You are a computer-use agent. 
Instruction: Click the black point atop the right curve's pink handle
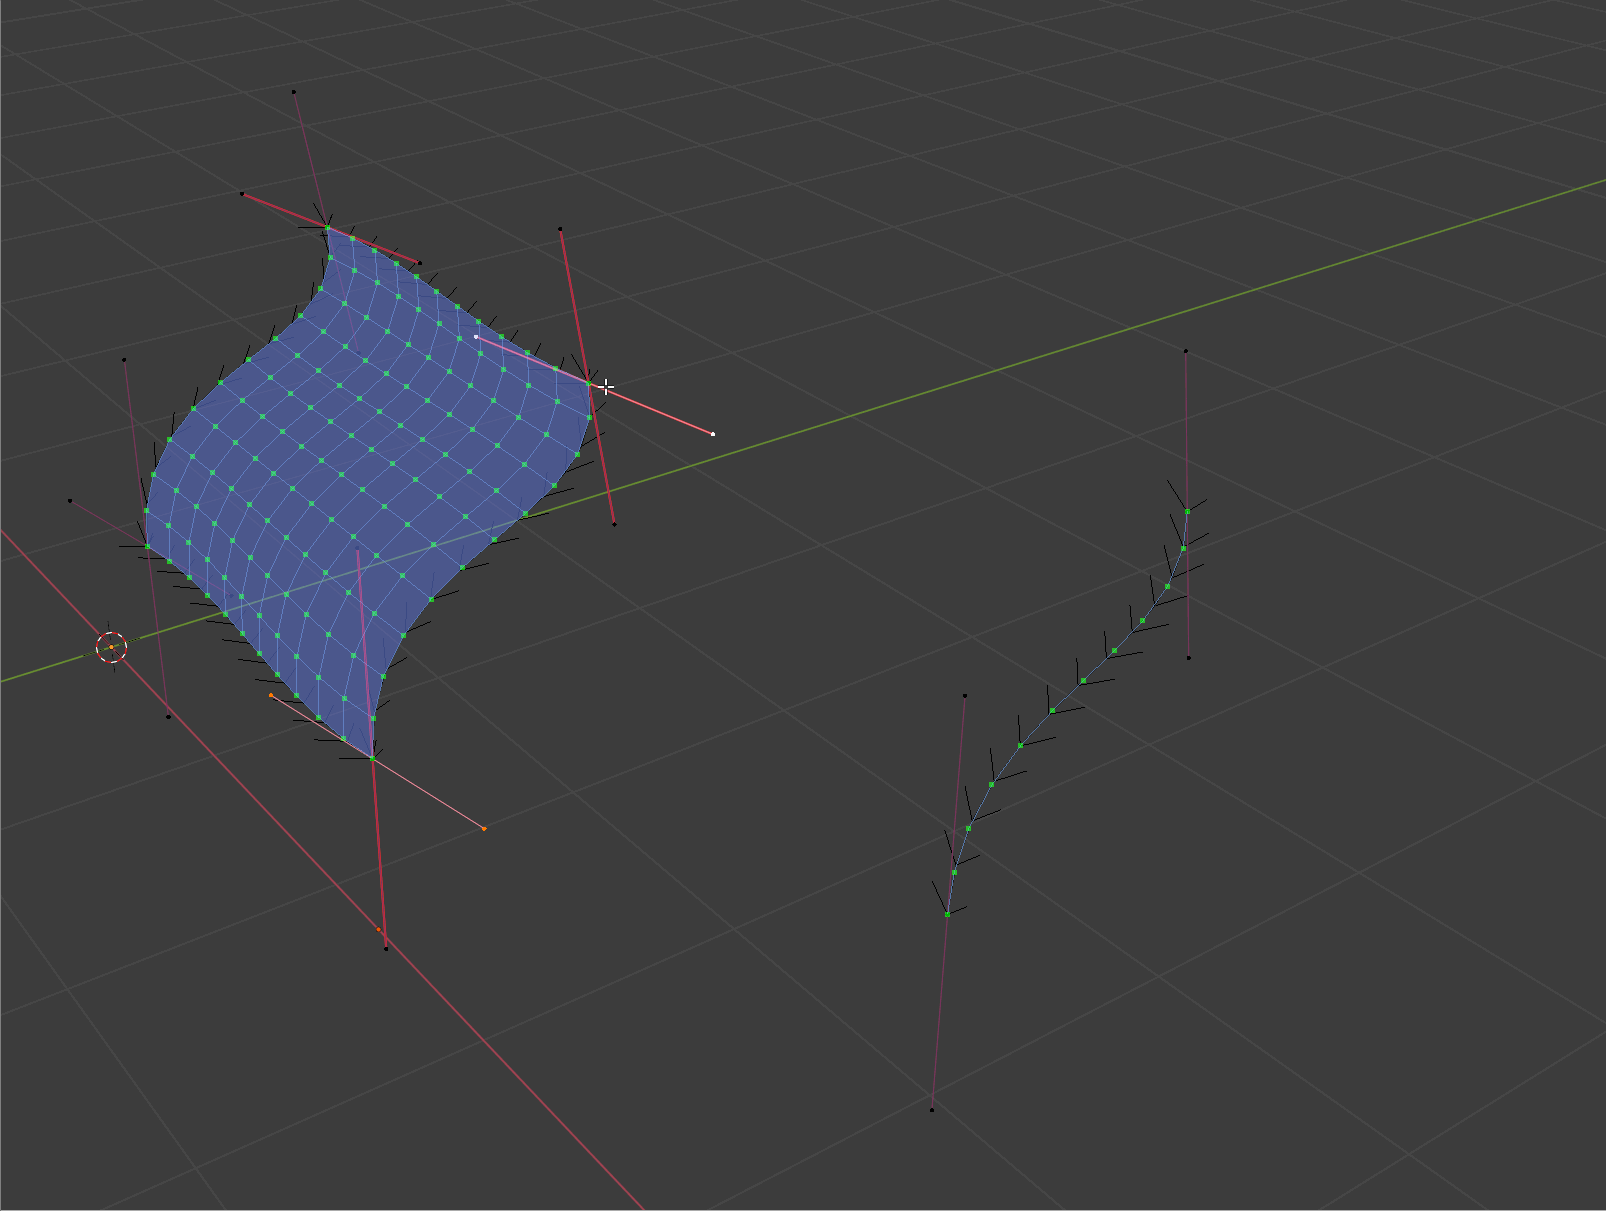(1186, 351)
